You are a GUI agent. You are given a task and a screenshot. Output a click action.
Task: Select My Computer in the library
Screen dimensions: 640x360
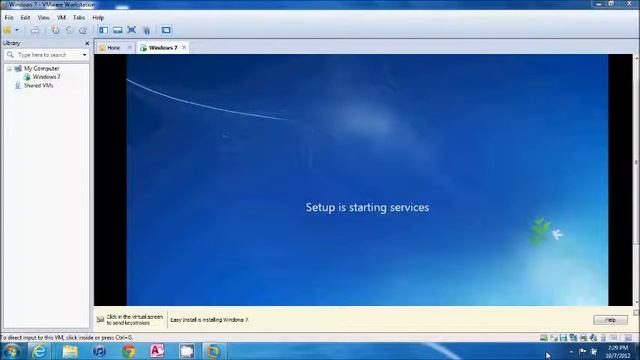(41, 69)
